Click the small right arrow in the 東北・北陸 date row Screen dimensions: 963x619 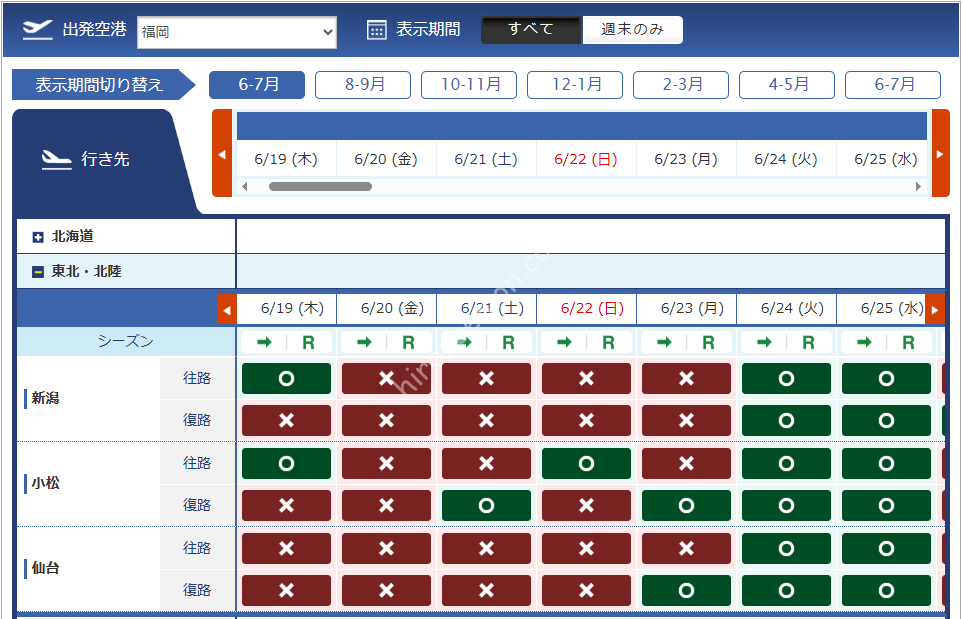[x=935, y=310]
